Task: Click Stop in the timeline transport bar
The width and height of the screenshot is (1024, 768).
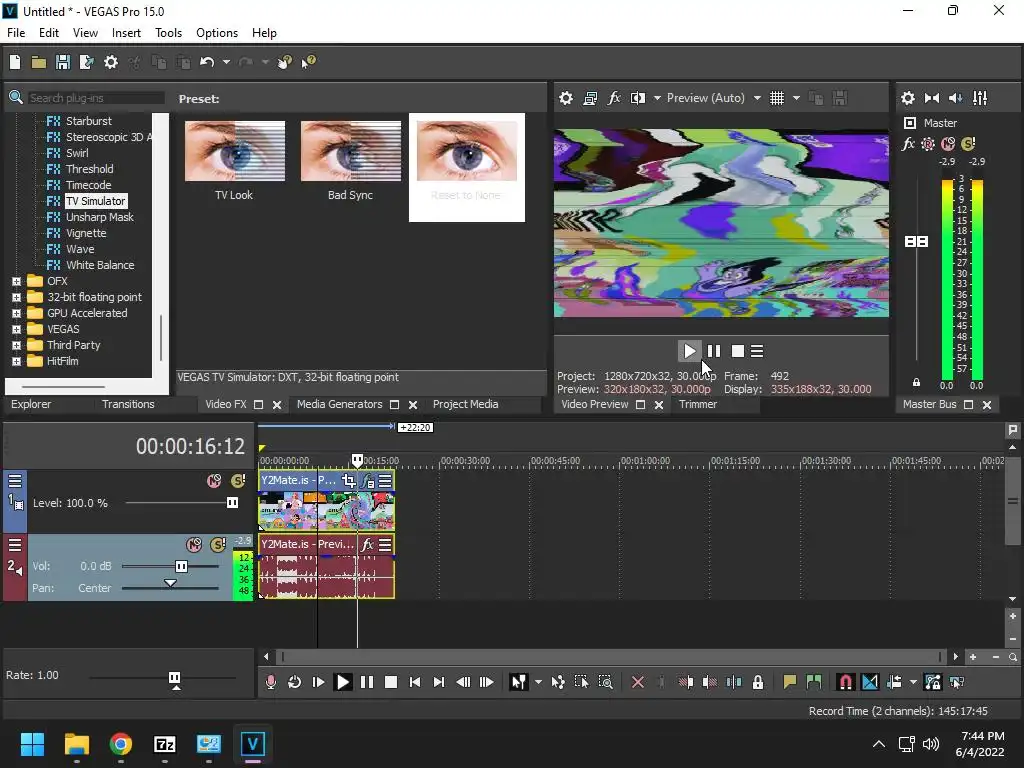Action: coord(391,682)
